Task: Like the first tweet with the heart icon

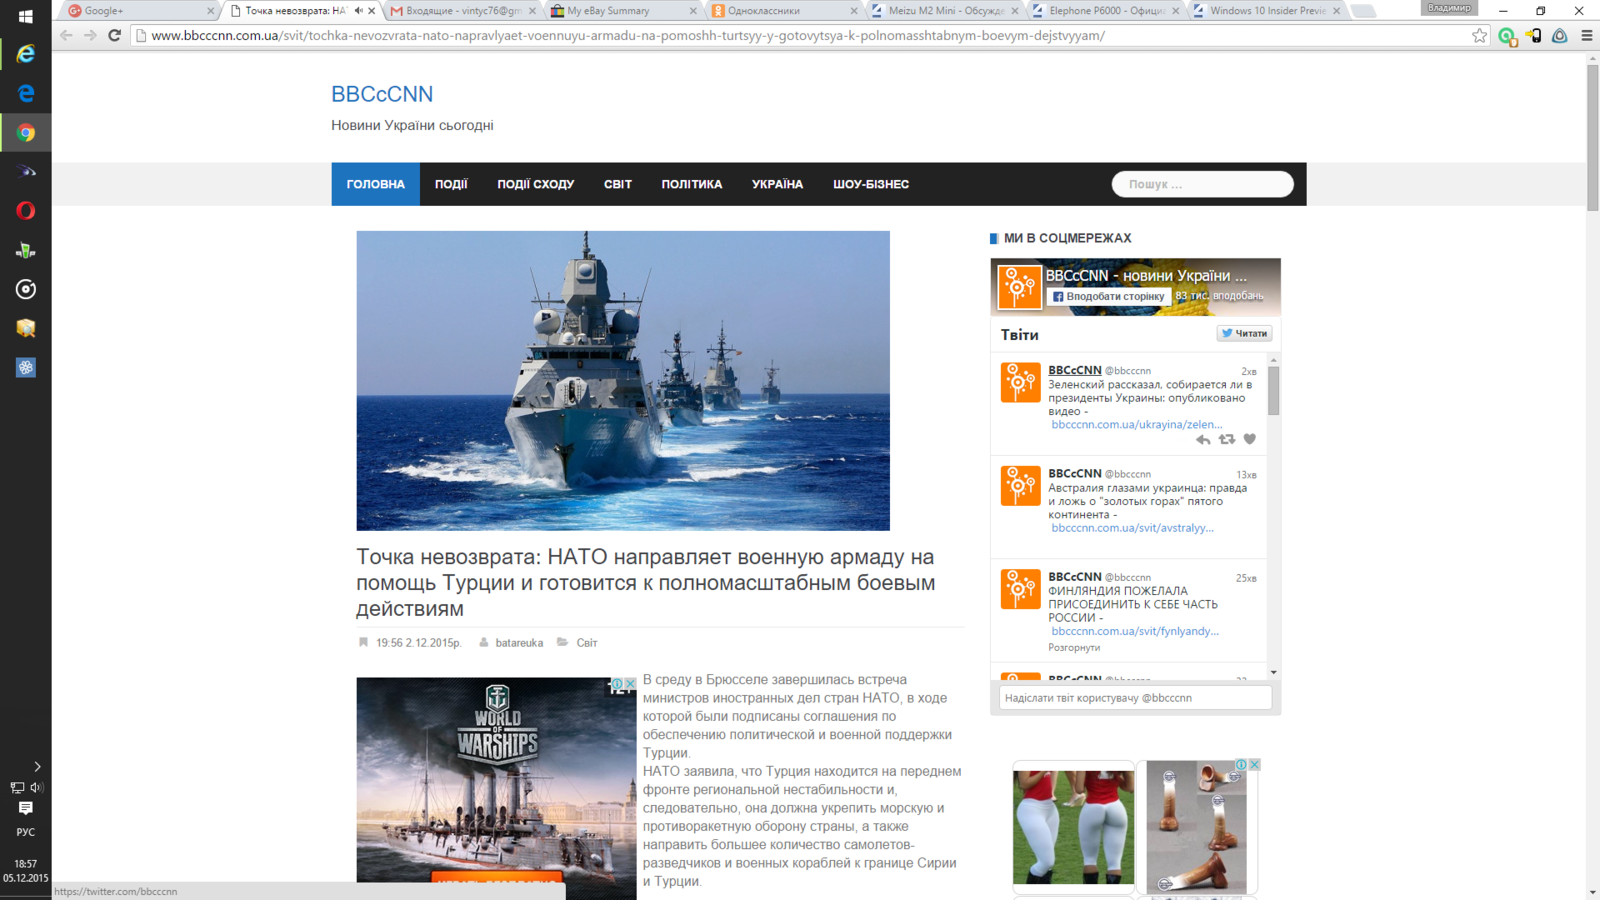Action: (1249, 440)
